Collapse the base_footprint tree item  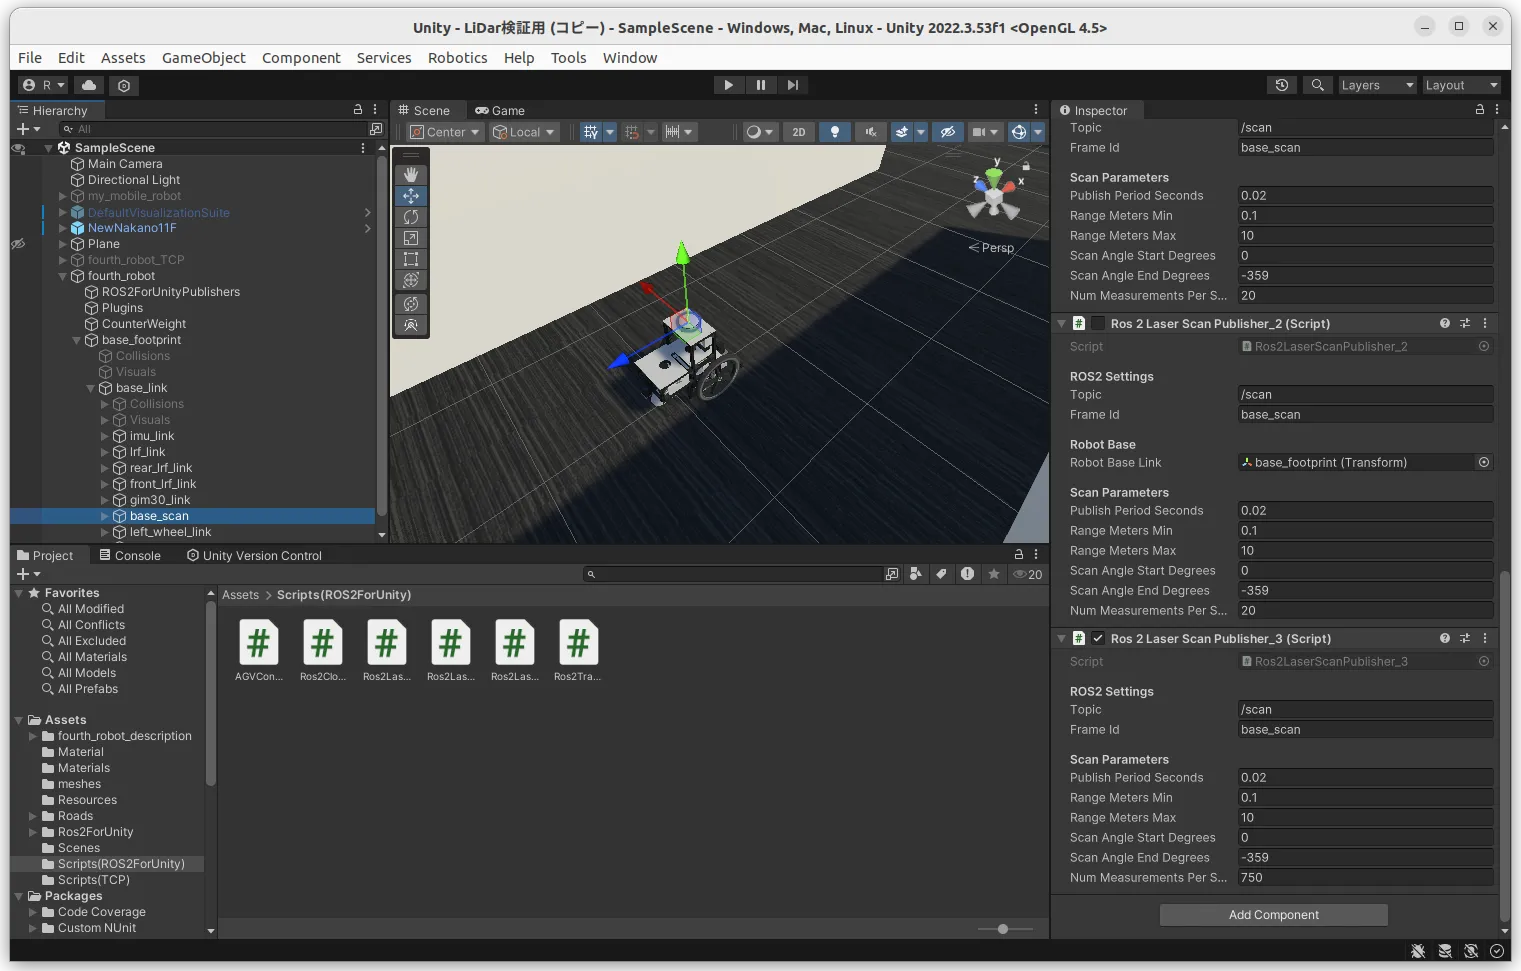click(x=77, y=340)
